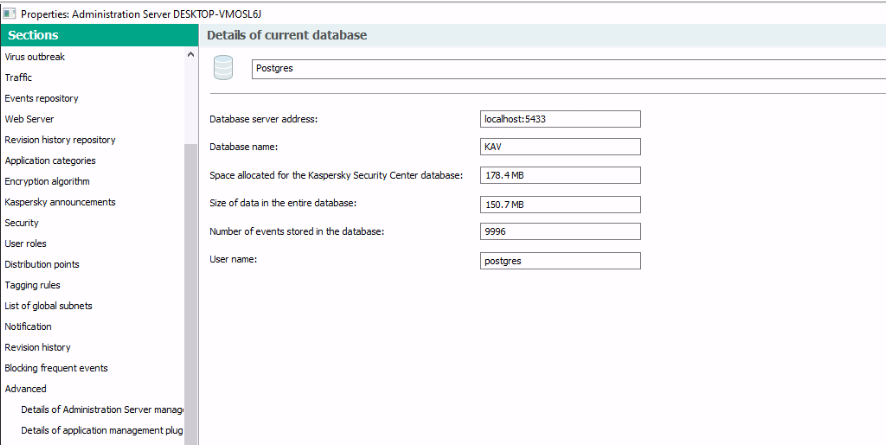This screenshot has width=886, height=445.
Task: Click the Postgres database type field
Action: [568, 69]
